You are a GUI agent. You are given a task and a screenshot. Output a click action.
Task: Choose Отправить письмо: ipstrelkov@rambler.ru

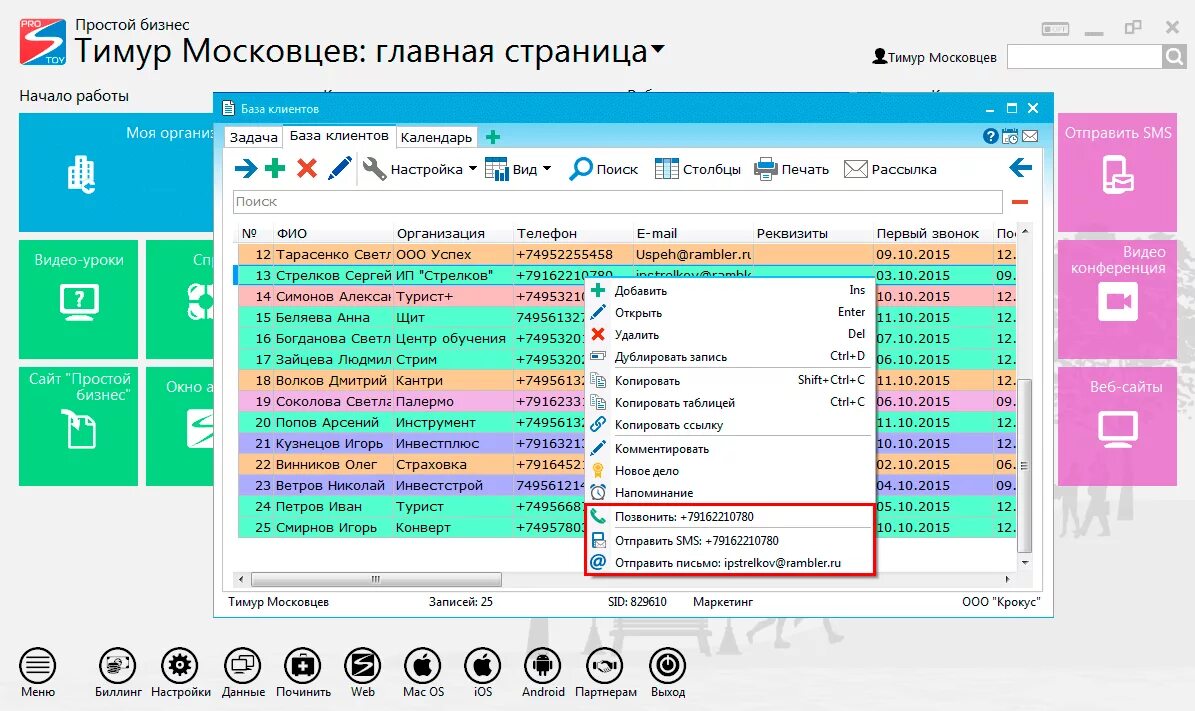[x=729, y=562]
